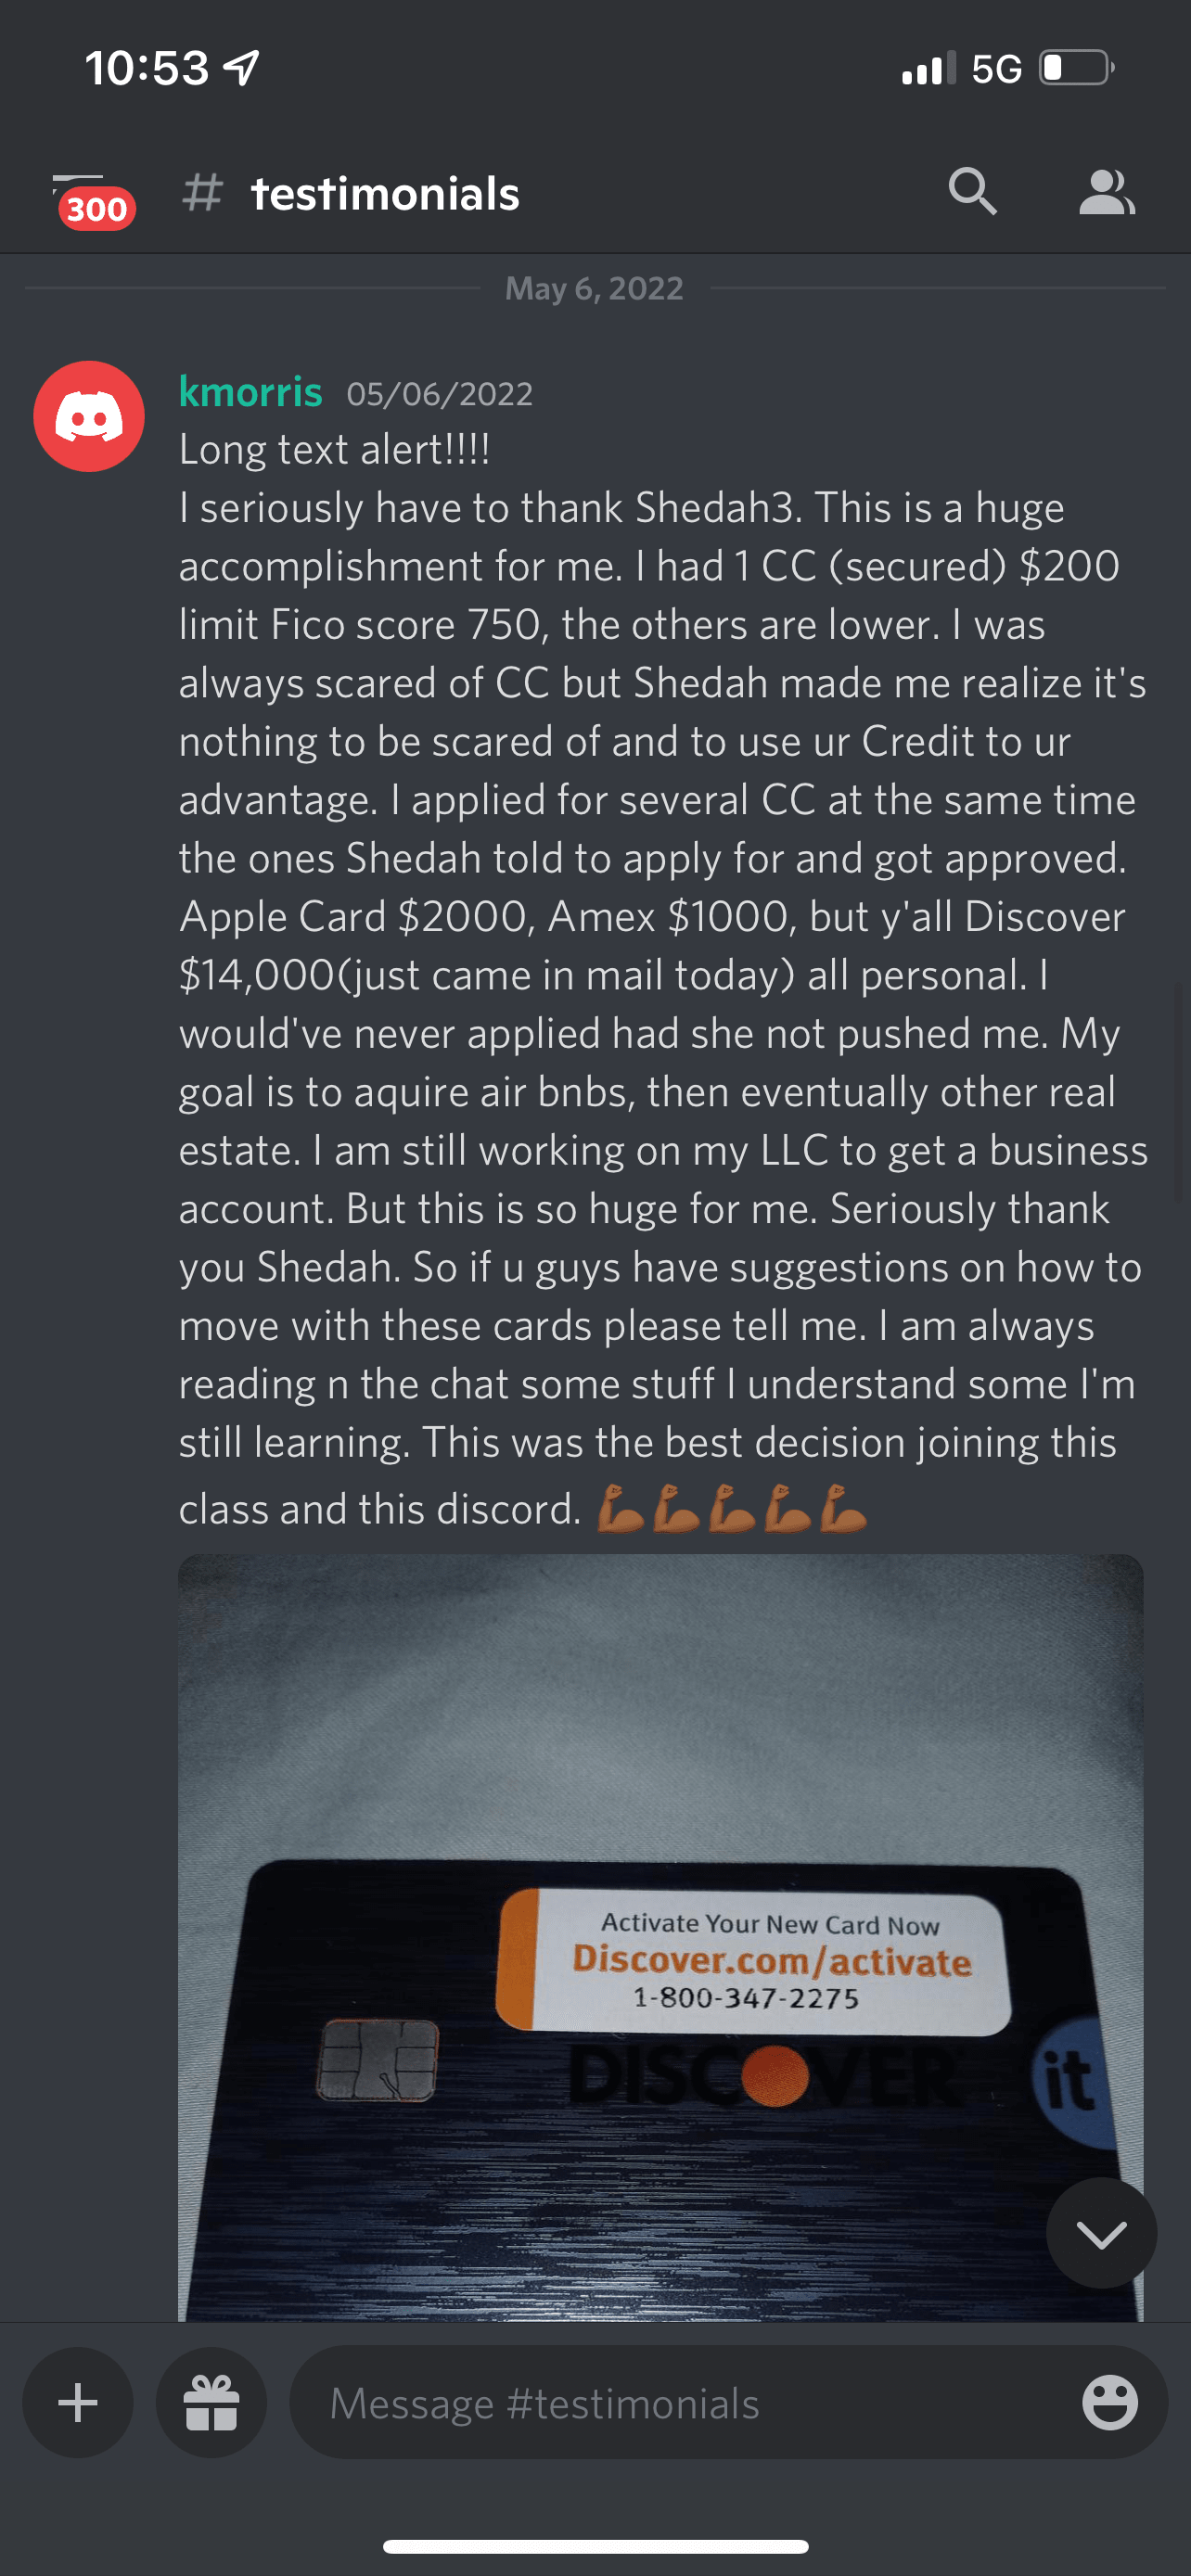Image resolution: width=1191 pixels, height=2576 pixels.
Task: Show the member list icon
Action: (x=1107, y=192)
